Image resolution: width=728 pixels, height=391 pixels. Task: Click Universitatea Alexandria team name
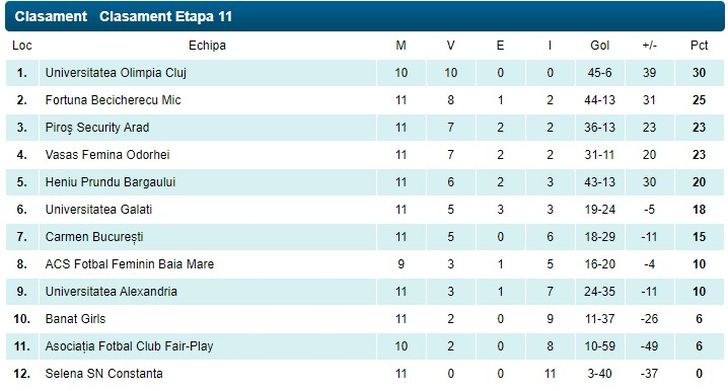click(x=111, y=292)
